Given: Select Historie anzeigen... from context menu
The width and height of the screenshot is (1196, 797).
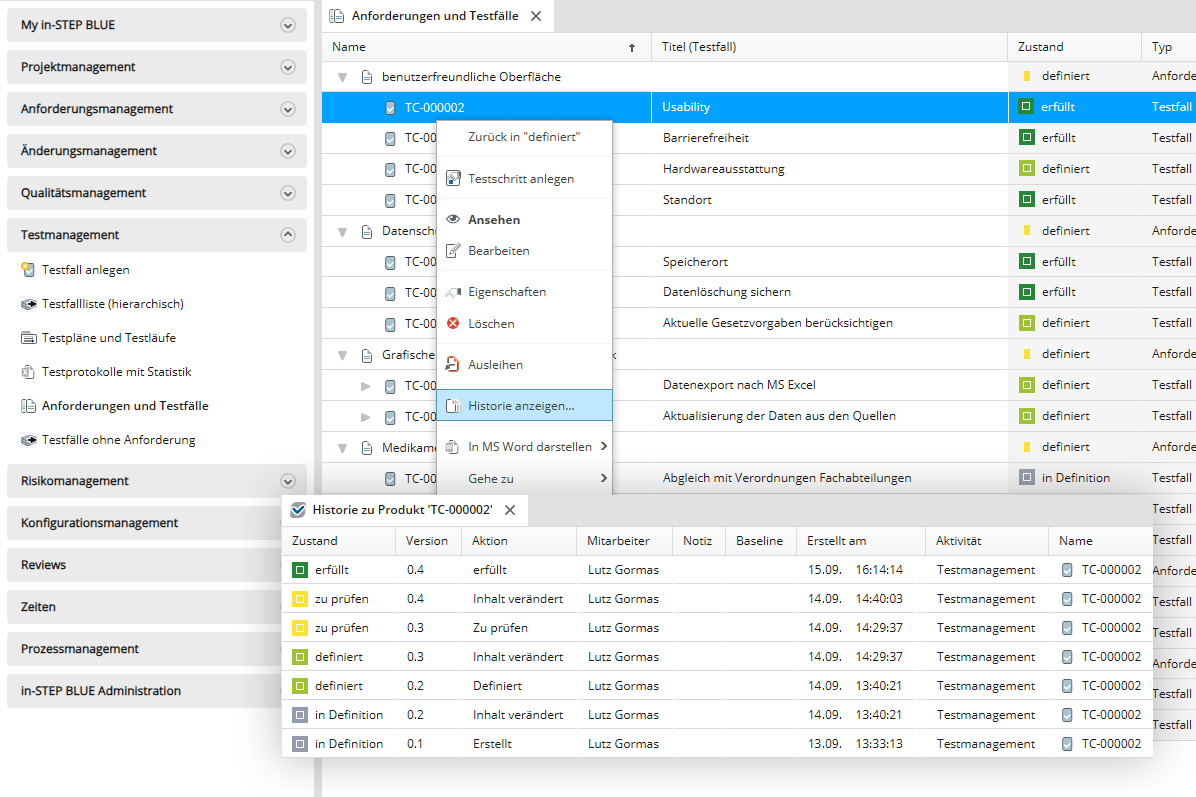Looking at the screenshot, I should pos(521,406).
